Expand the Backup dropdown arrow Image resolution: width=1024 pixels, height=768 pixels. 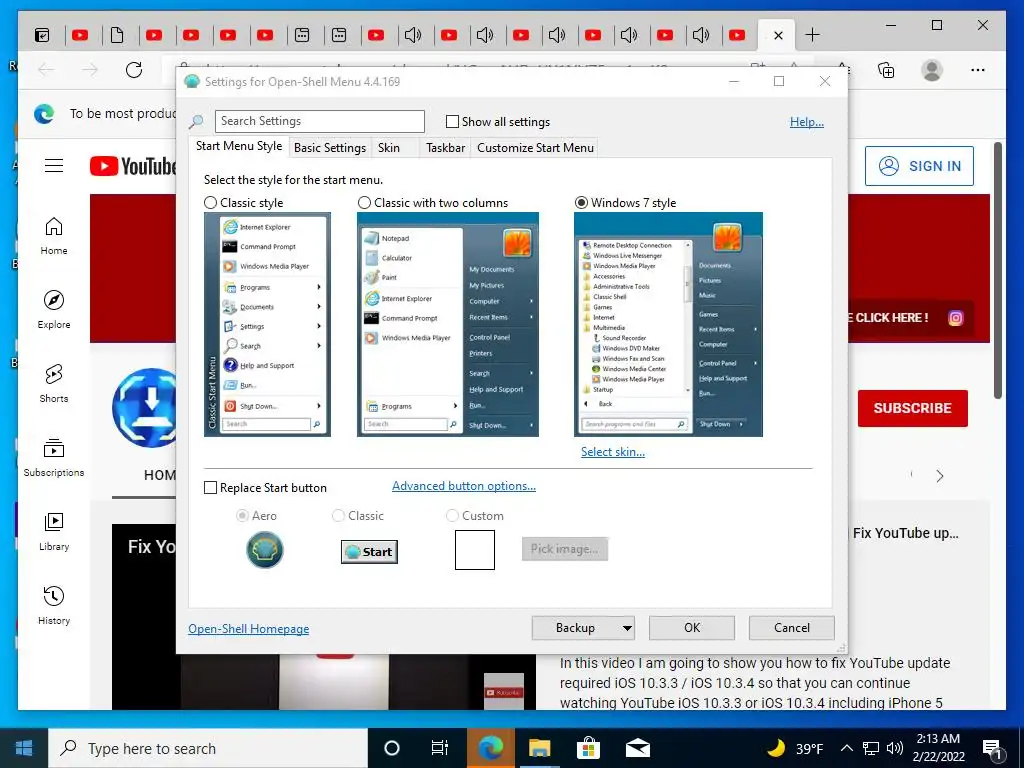[x=627, y=628]
